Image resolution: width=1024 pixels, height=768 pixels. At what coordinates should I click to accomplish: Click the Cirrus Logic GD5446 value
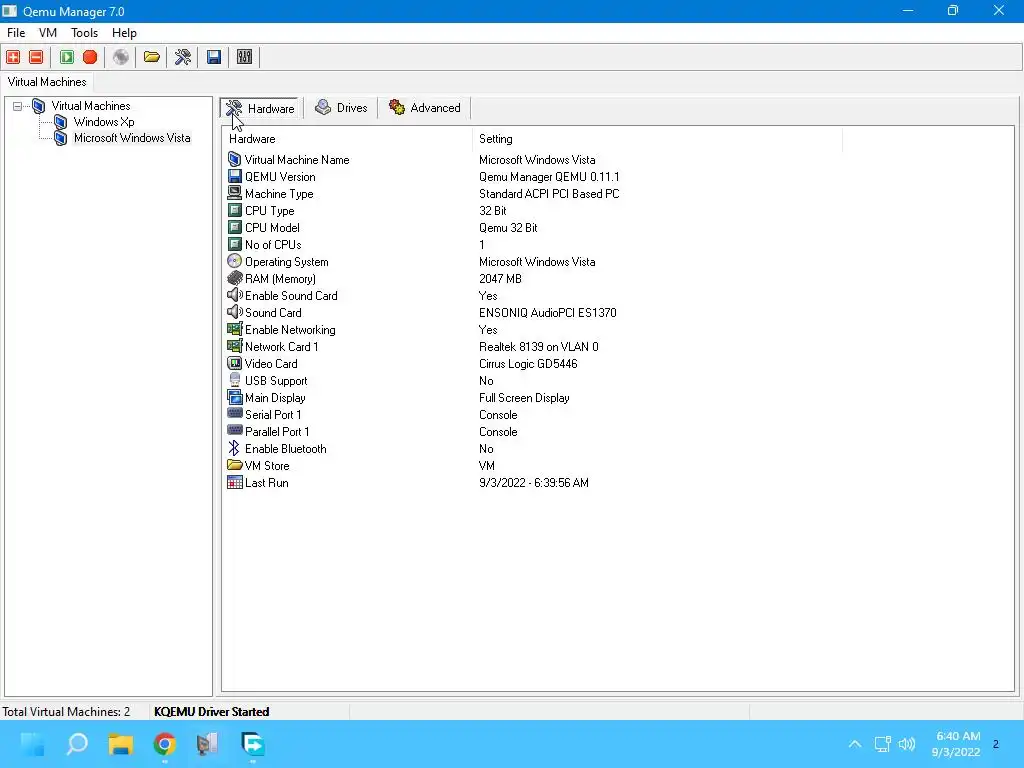(528, 364)
